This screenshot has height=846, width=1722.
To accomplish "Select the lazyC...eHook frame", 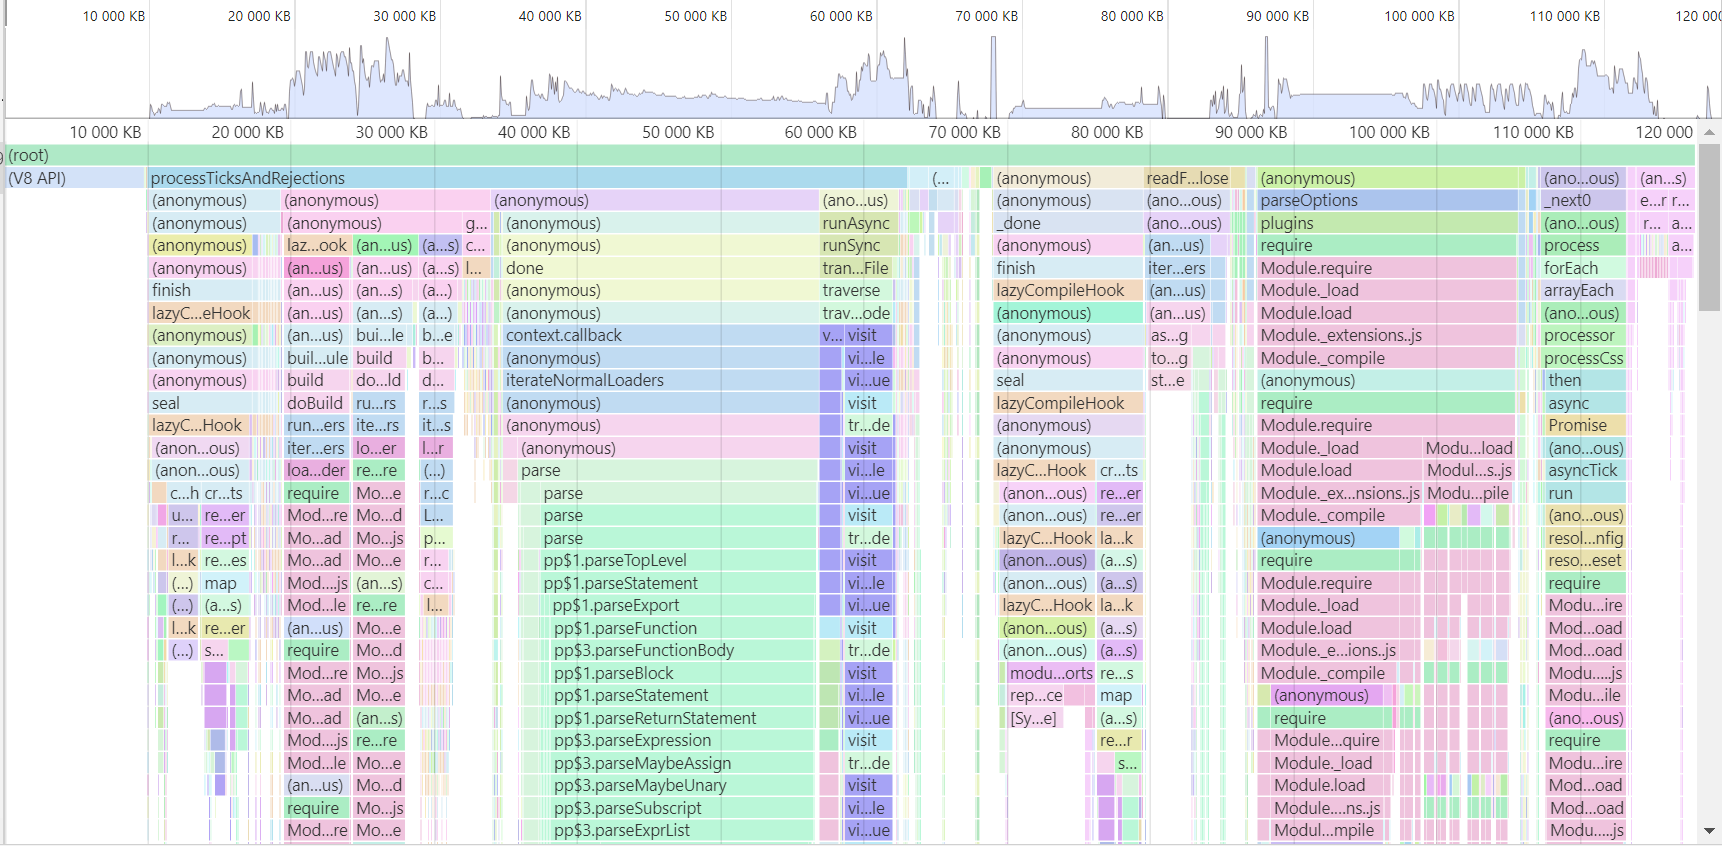I will [201, 313].
